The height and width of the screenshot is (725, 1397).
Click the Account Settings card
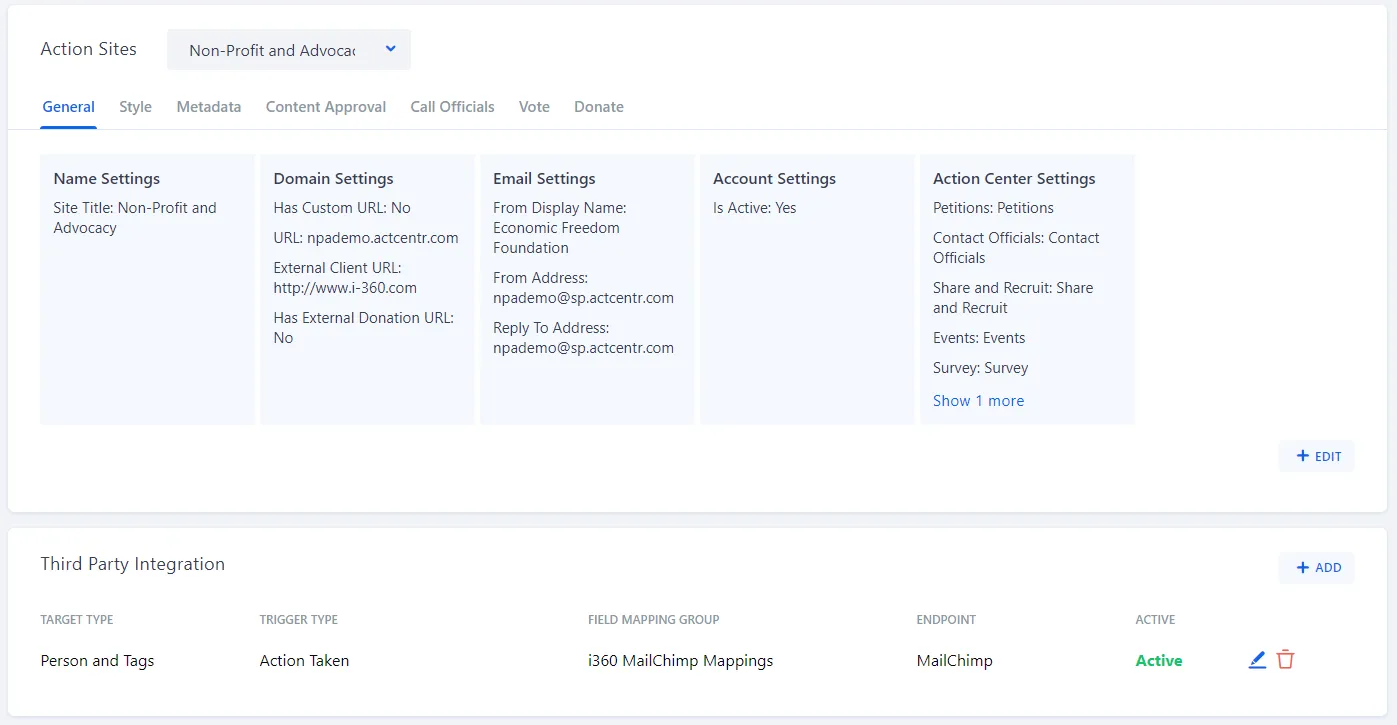(x=807, y=289)
